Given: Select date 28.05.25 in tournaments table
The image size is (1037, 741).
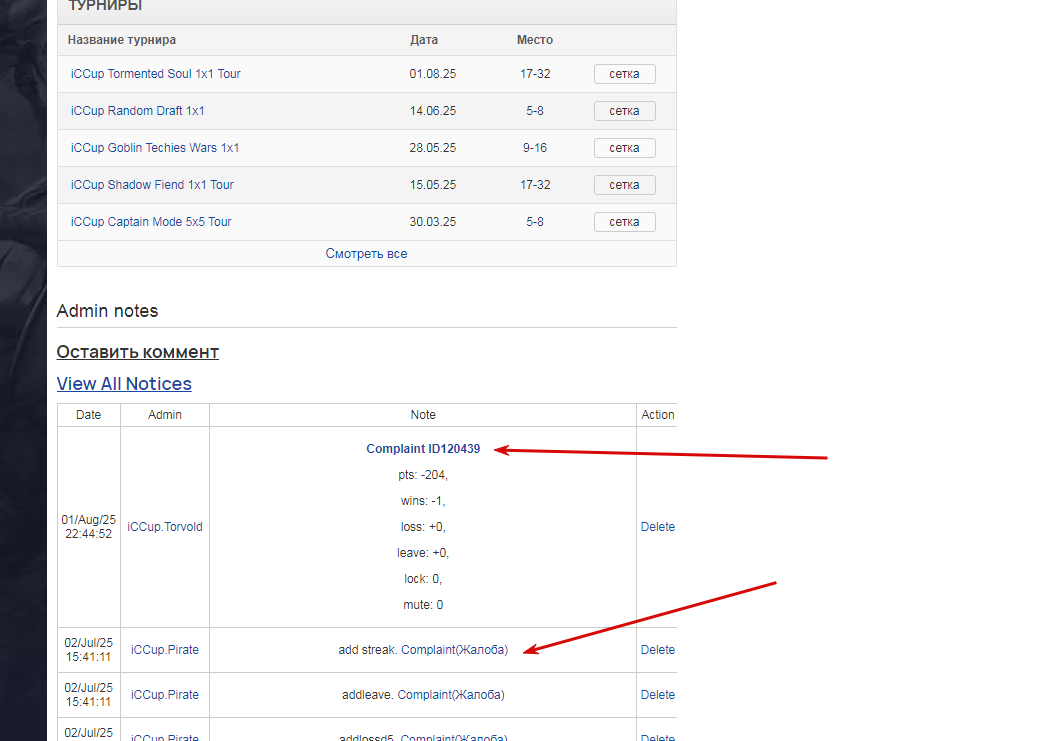Looking at the screenshot, I should tap(433, 148).
